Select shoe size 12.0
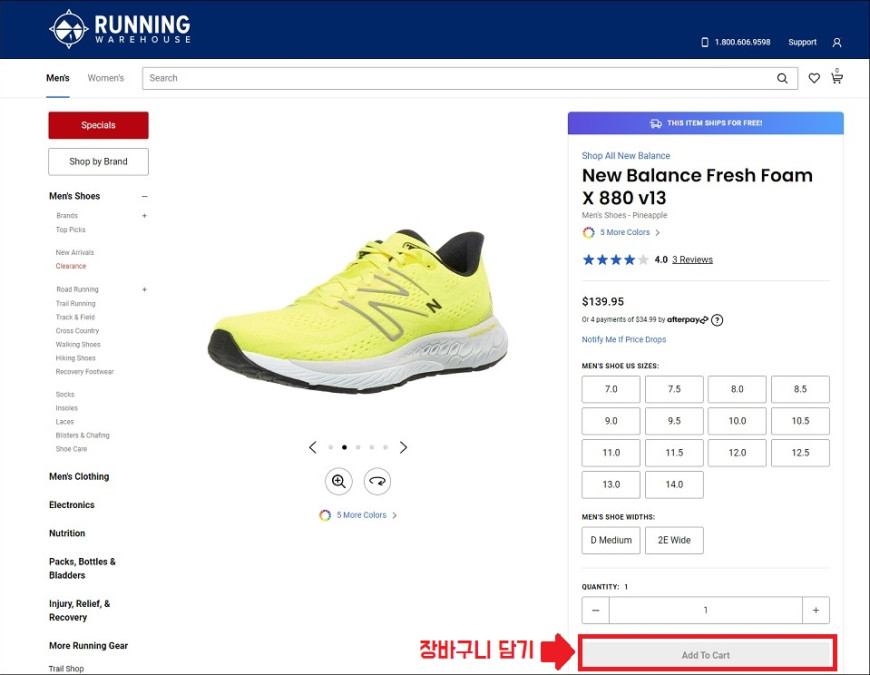The width and height of the screenshot is (870, 675). point(737,453)
